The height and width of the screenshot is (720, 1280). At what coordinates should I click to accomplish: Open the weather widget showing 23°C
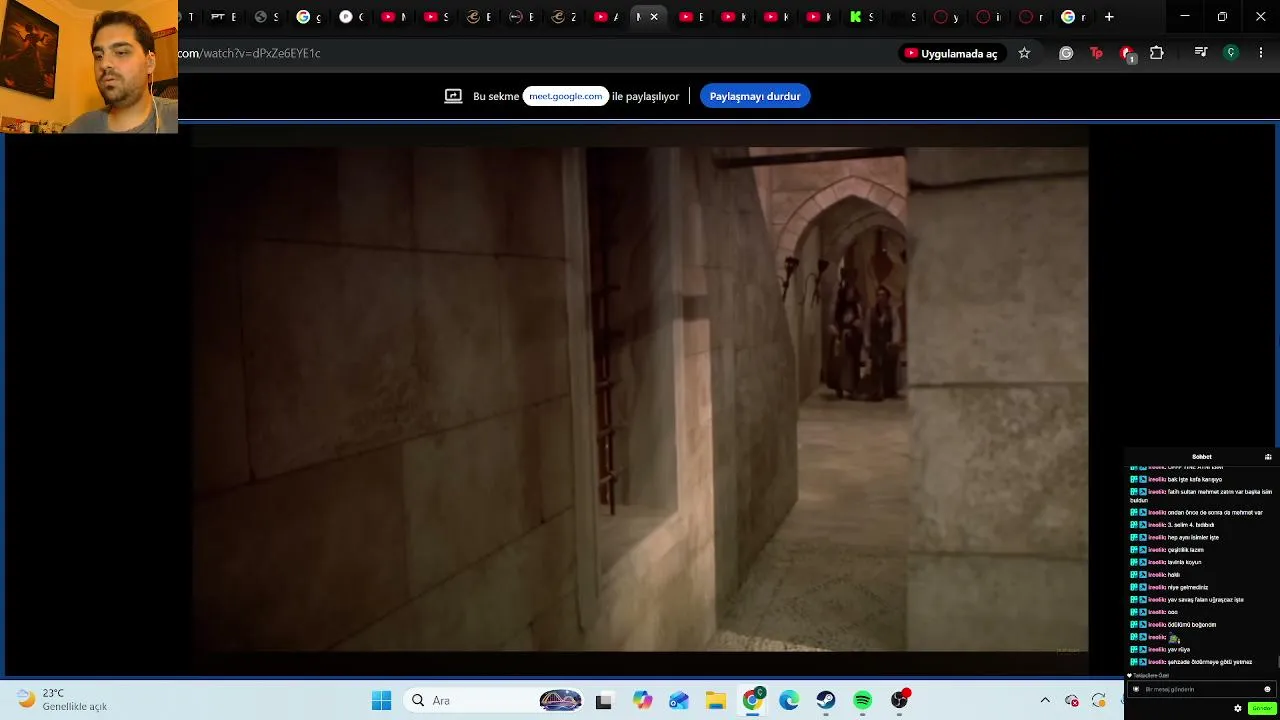[62, 700]
